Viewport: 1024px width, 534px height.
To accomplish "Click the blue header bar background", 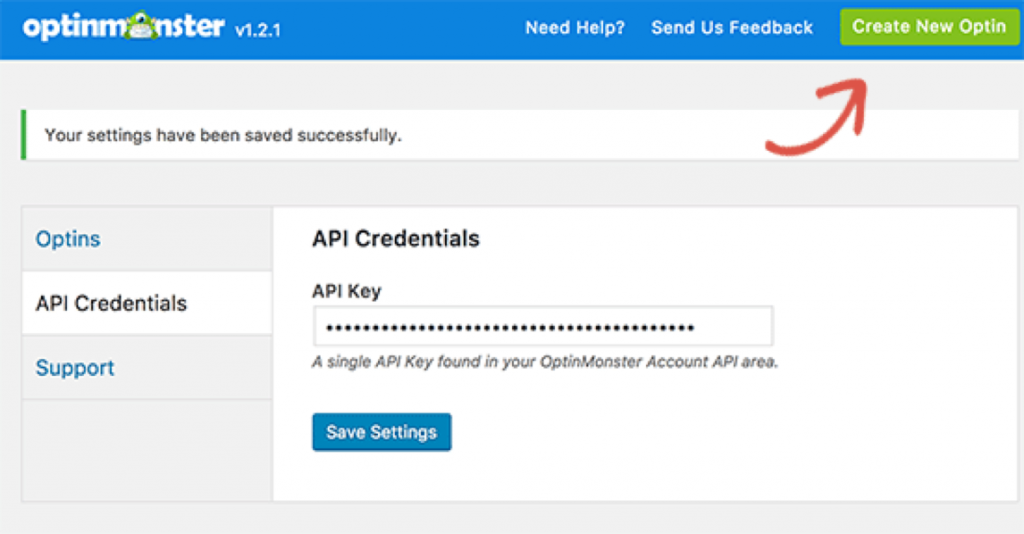I will click(405, 27).
